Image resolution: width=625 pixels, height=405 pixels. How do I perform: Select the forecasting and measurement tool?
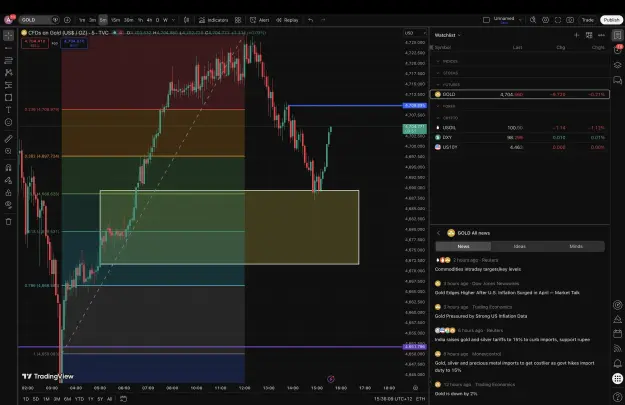pyautogui.click(x=8, y=85)
